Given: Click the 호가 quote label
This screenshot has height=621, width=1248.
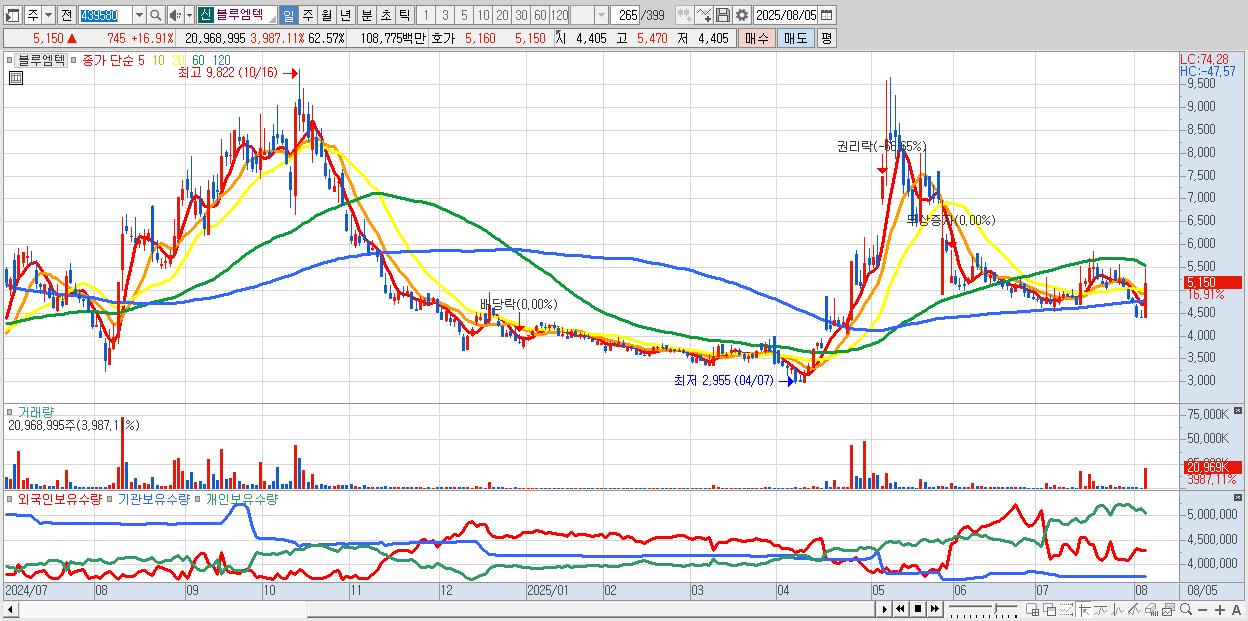Looking at the screenshot, I should [442, 38].
